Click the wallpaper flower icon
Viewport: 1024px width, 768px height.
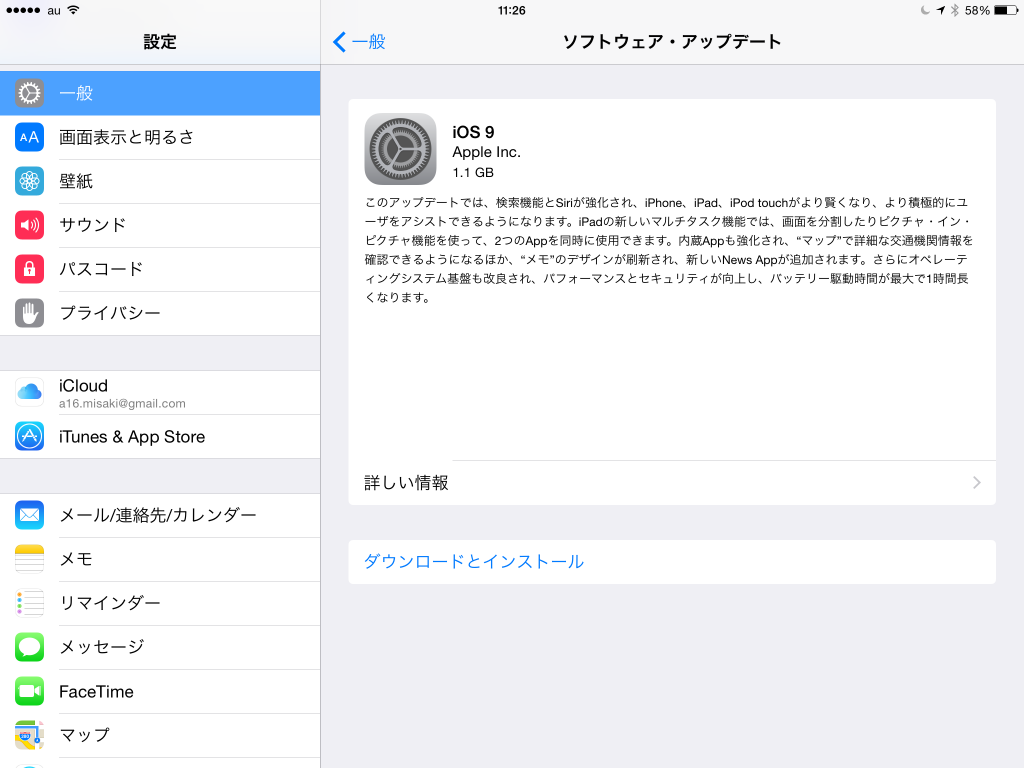29,181
